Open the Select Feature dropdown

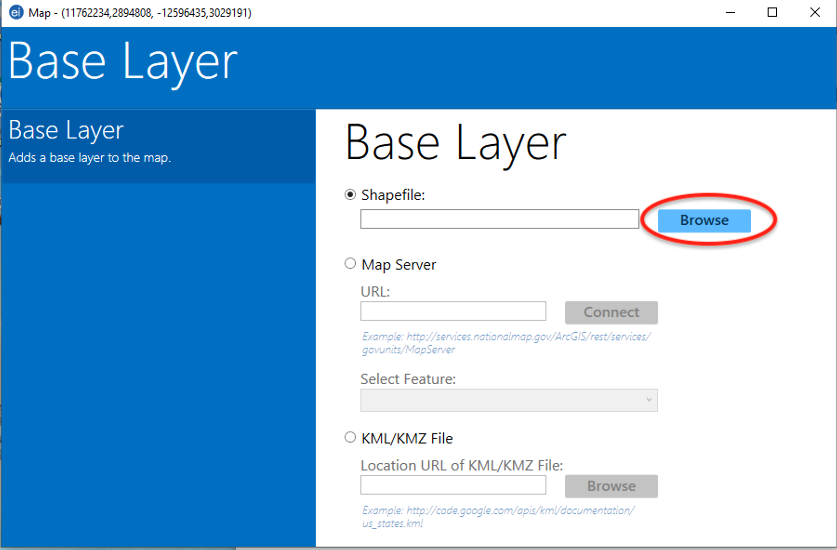pyautogui.click(x=509, y=400)
